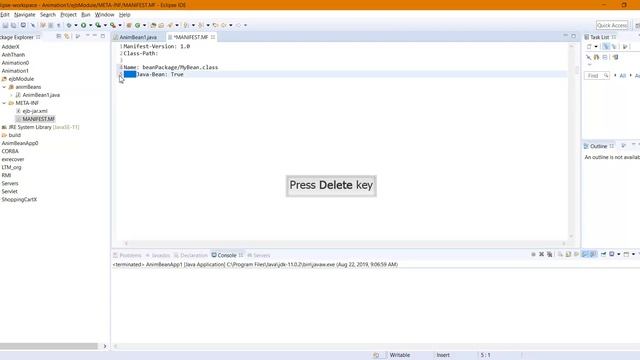The width and height of the screenshot is (640, 360).
Task: Select MANIFEST.MF in Package Explorer
Action: pos(38,119)
